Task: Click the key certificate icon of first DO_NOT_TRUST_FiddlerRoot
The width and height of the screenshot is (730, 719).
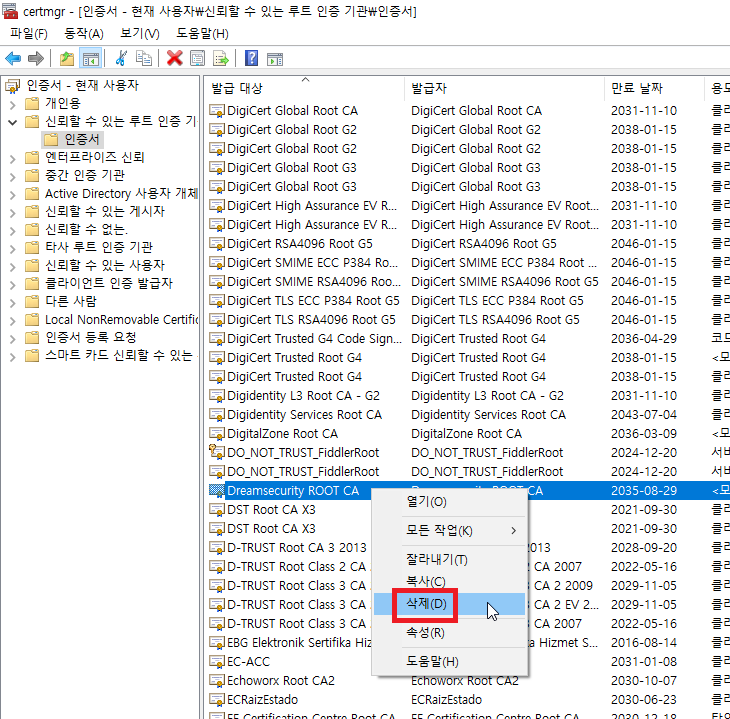Action: point(217,452)
